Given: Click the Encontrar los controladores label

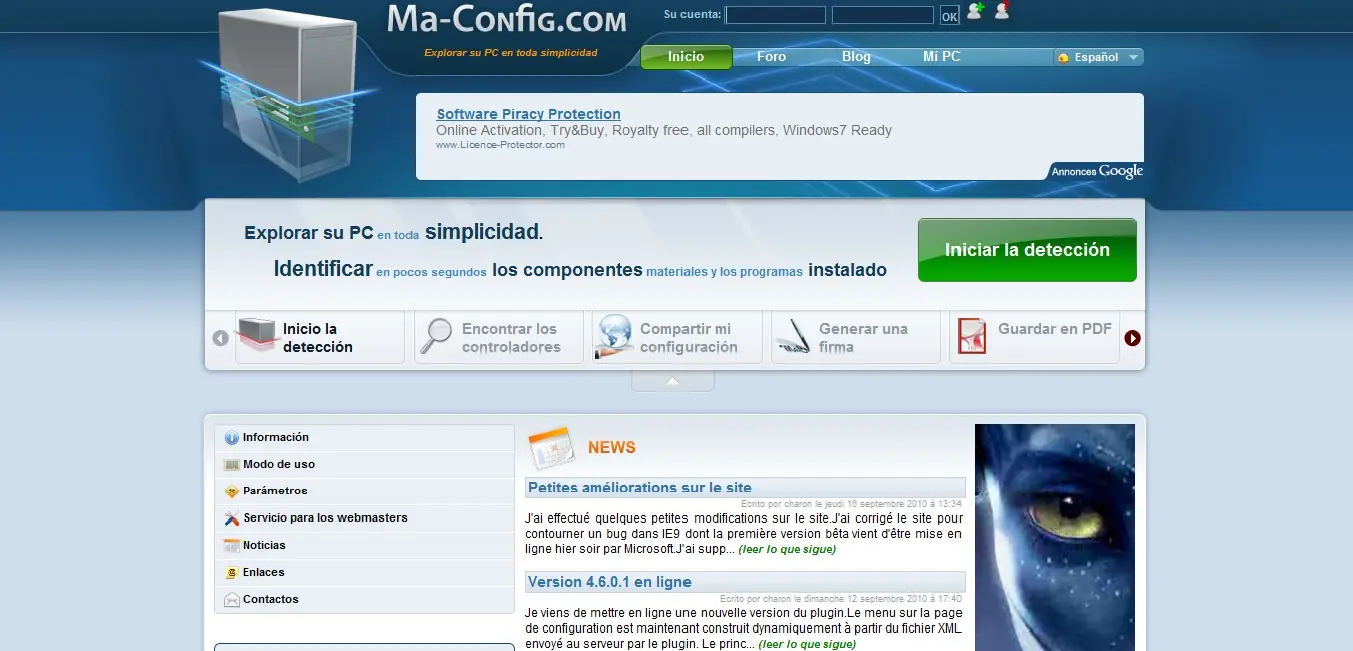Looking at the screenshot, I should pos(511,338).
